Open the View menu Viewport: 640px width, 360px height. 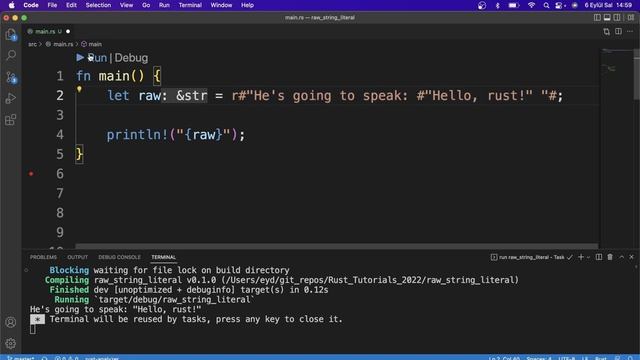(x=126, y=5)
